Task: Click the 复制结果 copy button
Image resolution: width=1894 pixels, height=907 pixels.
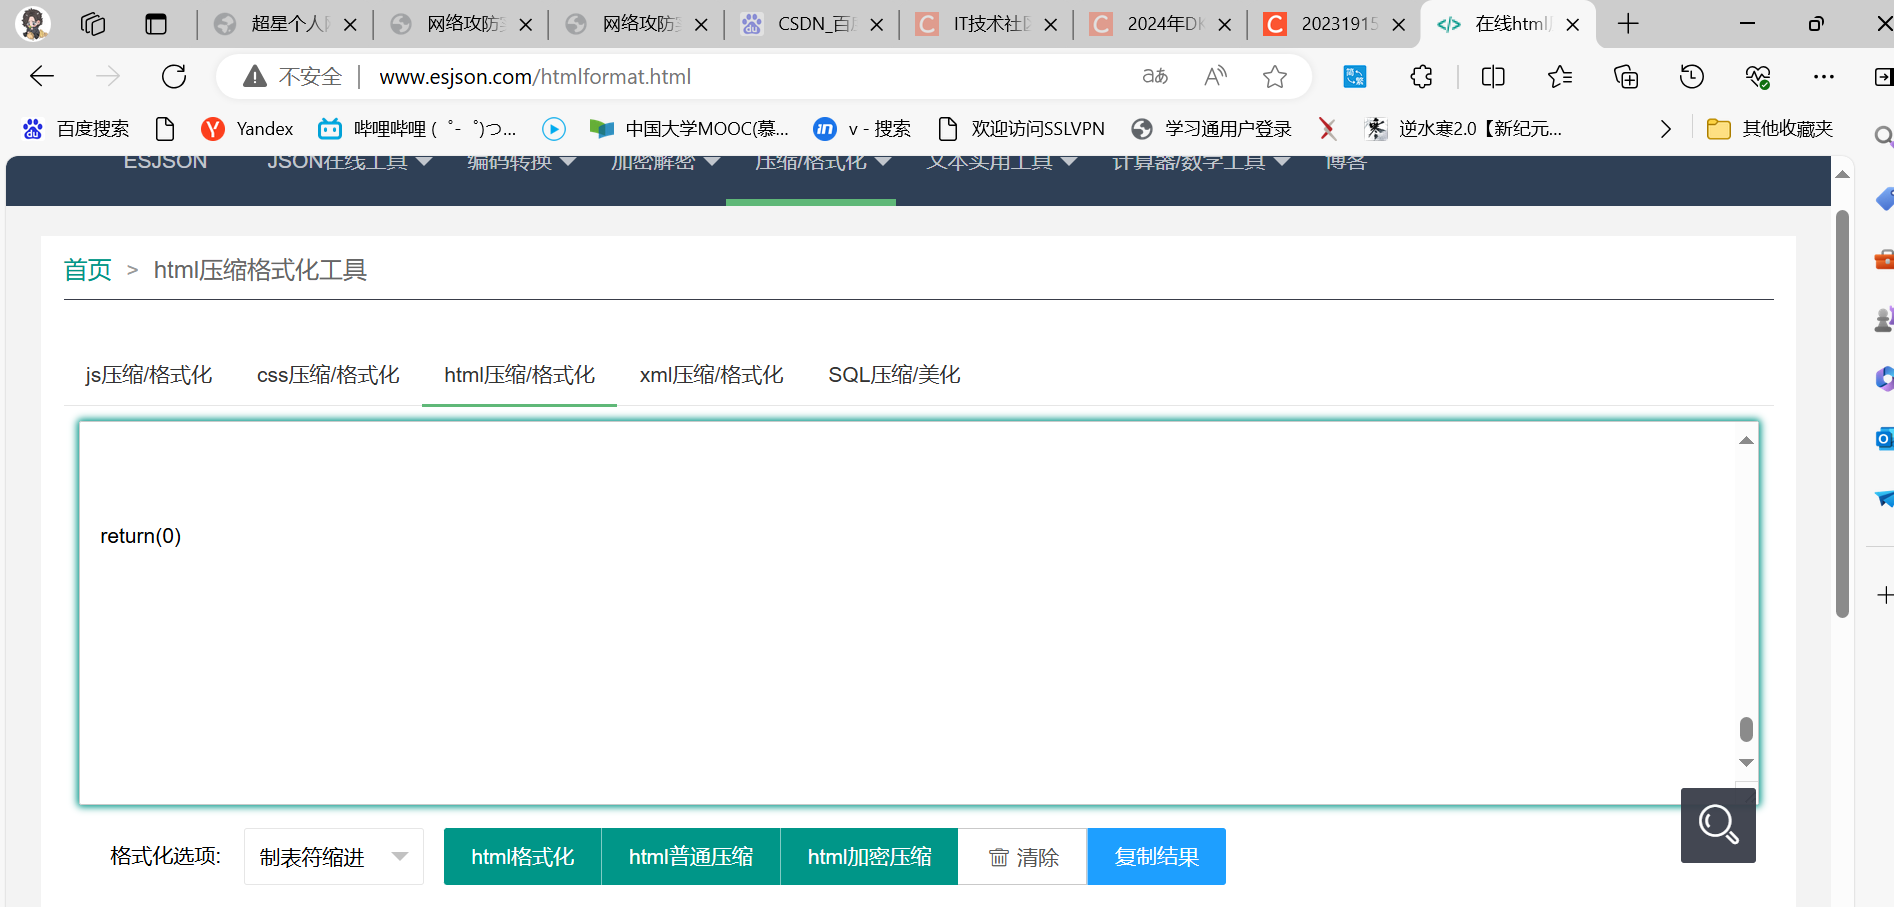Action: [1157, 857]
